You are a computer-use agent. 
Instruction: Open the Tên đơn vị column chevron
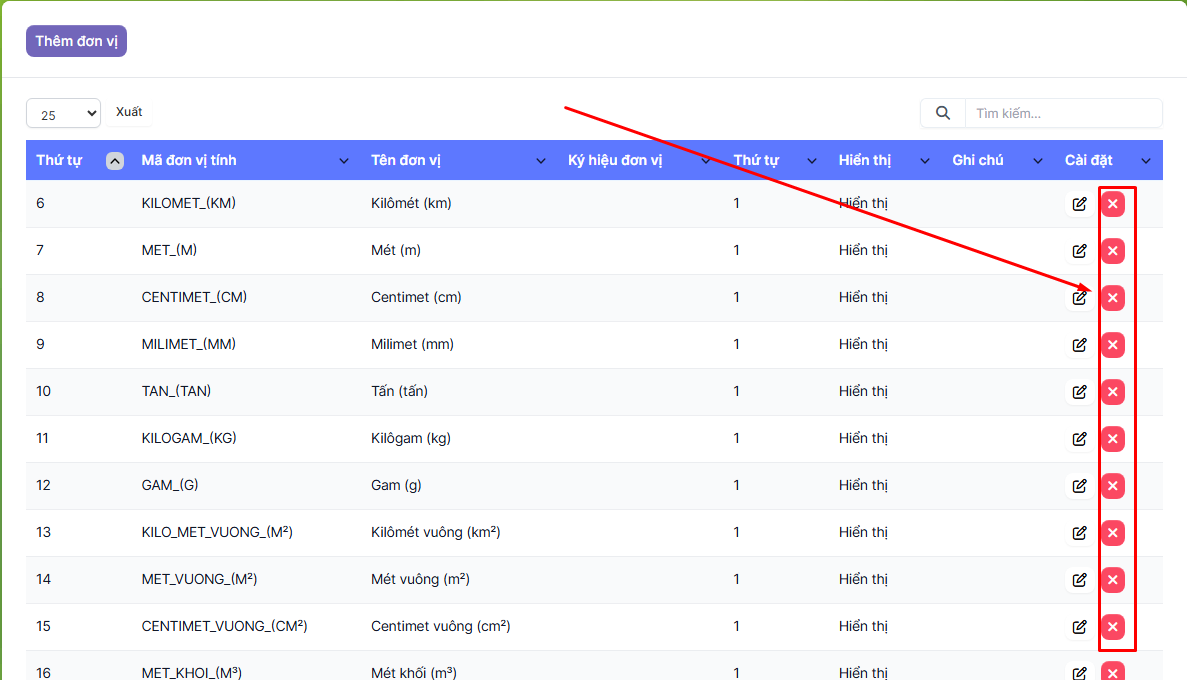tap(541, 161)
